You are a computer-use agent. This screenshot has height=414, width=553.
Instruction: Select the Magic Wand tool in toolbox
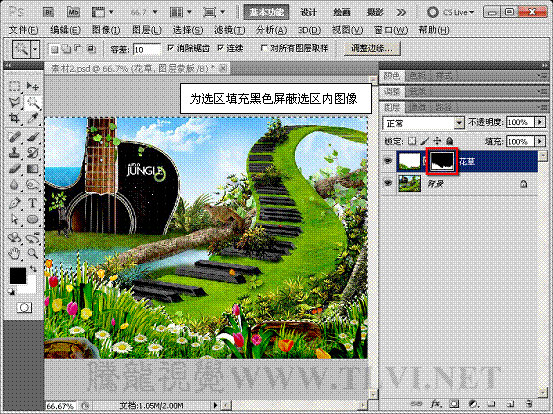click(32, 103)
